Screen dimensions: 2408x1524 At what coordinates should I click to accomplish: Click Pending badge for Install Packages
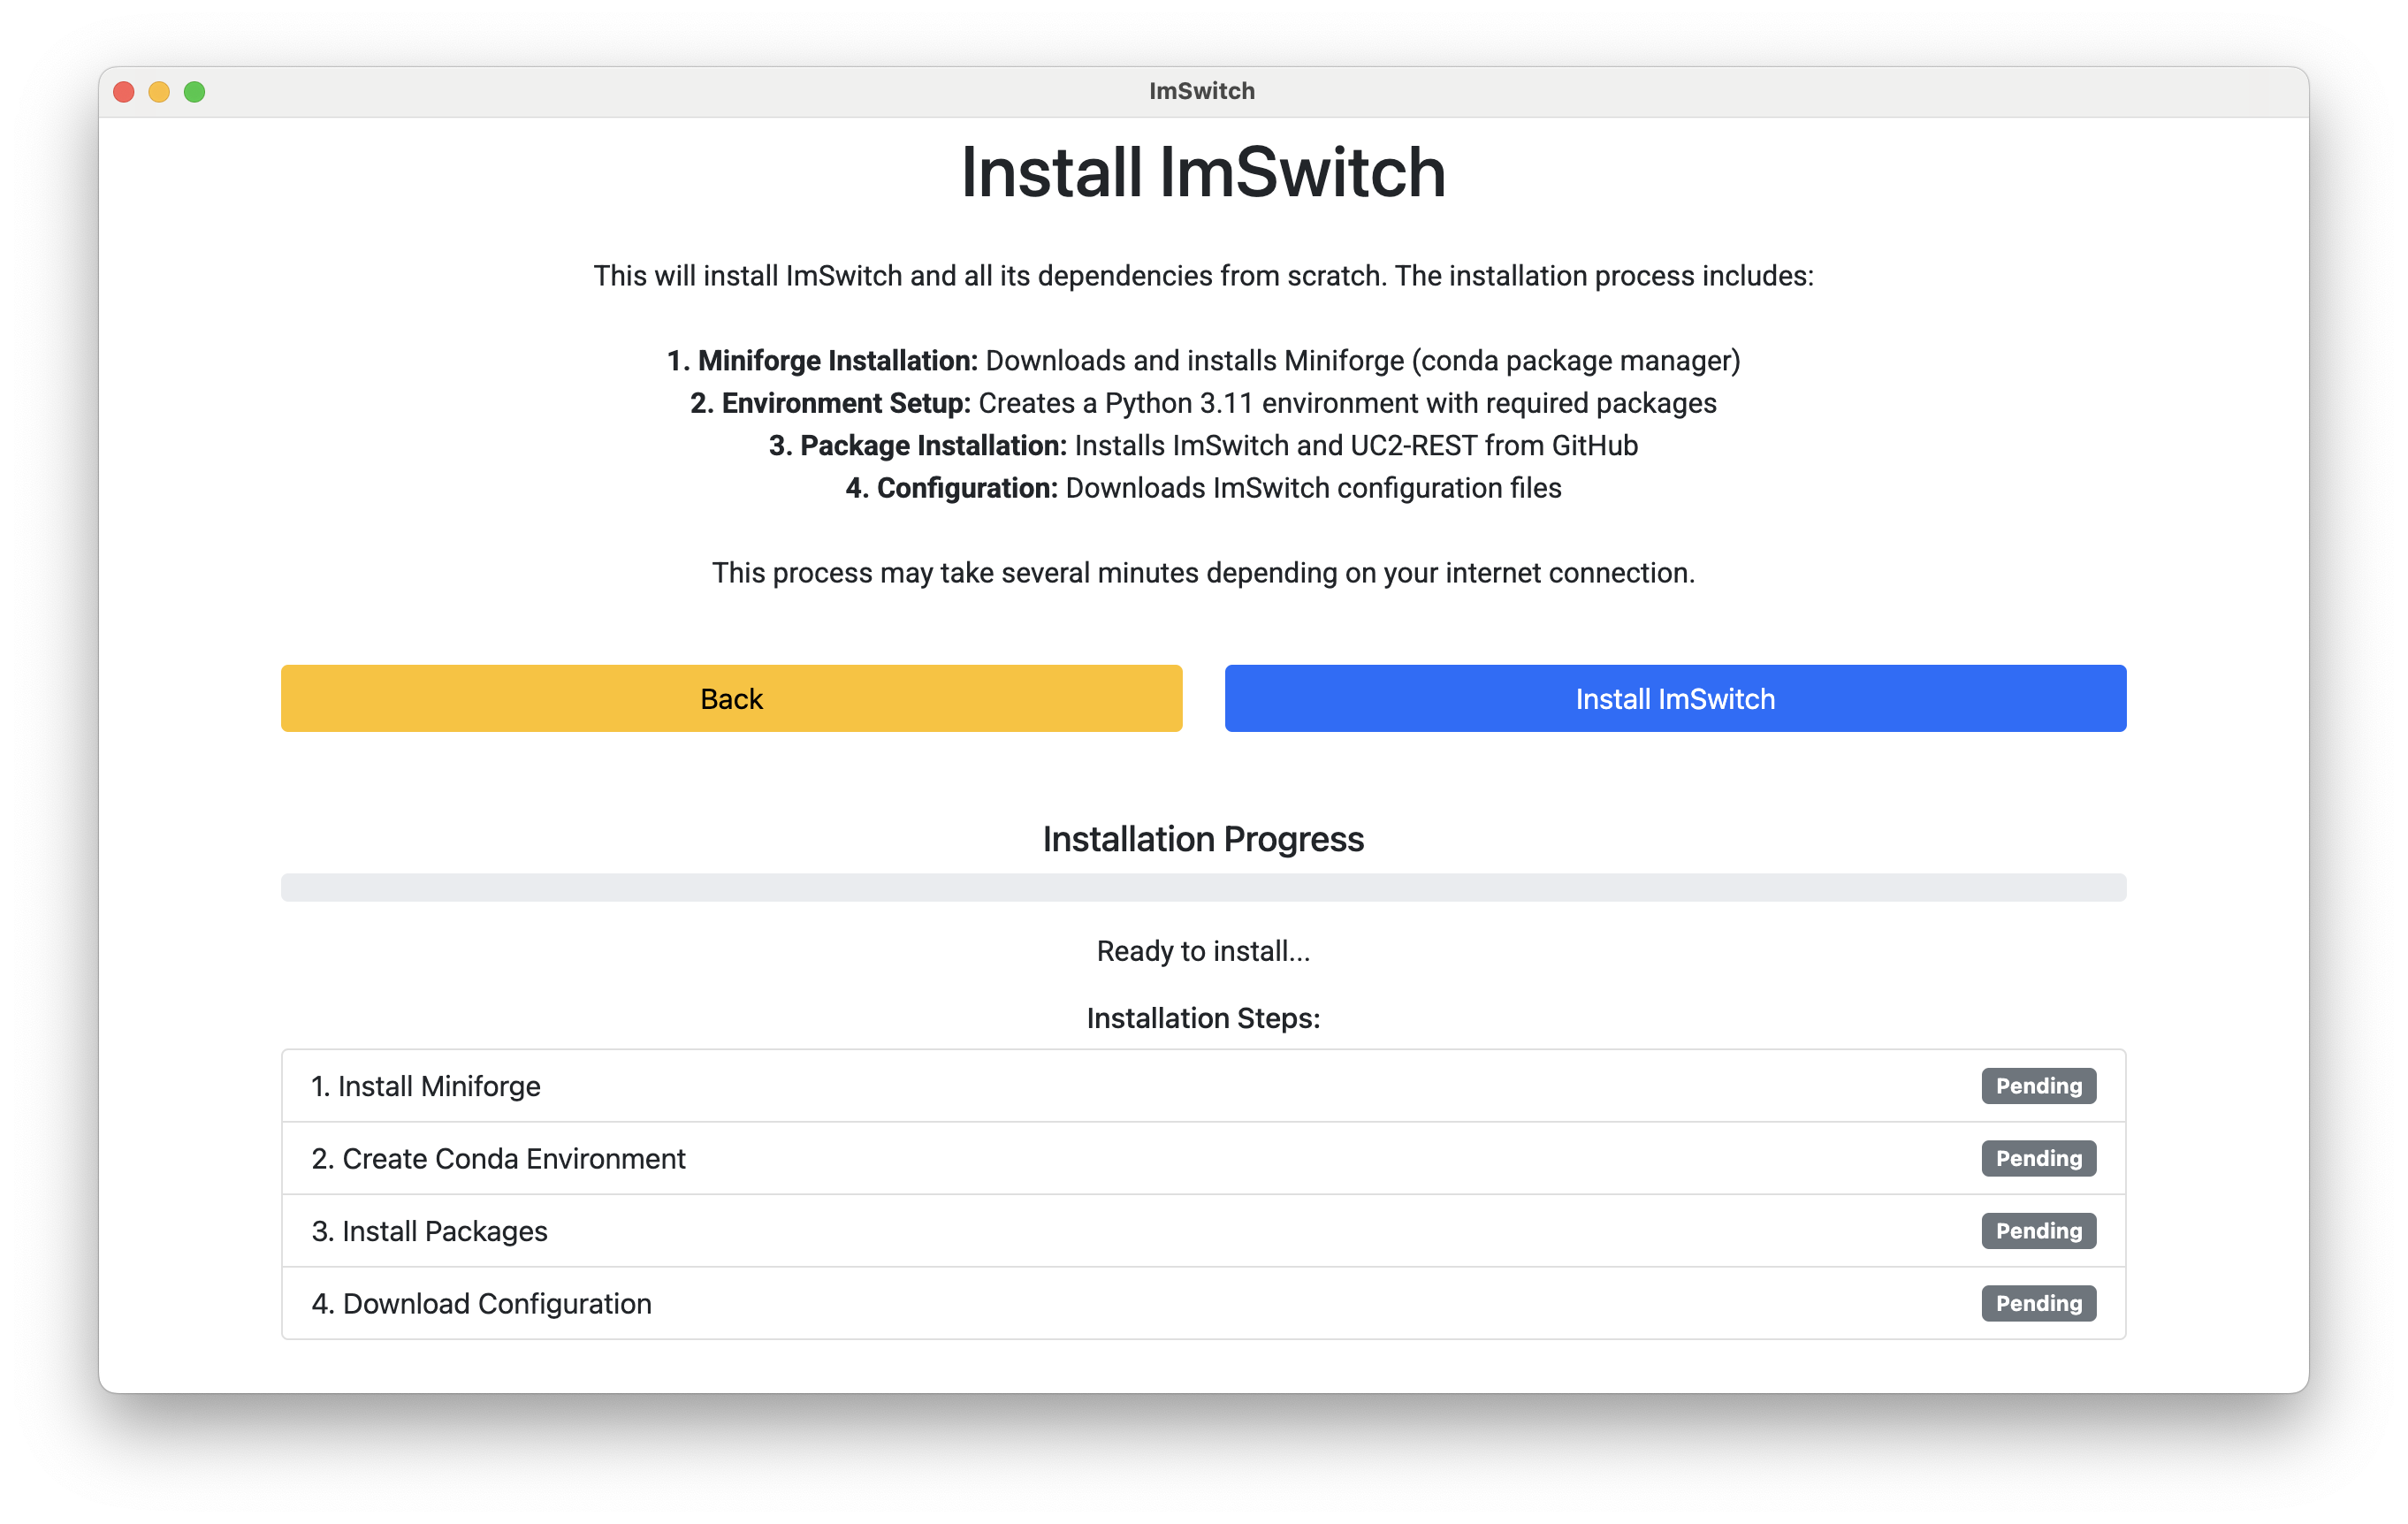[x=2038, y=1231]
